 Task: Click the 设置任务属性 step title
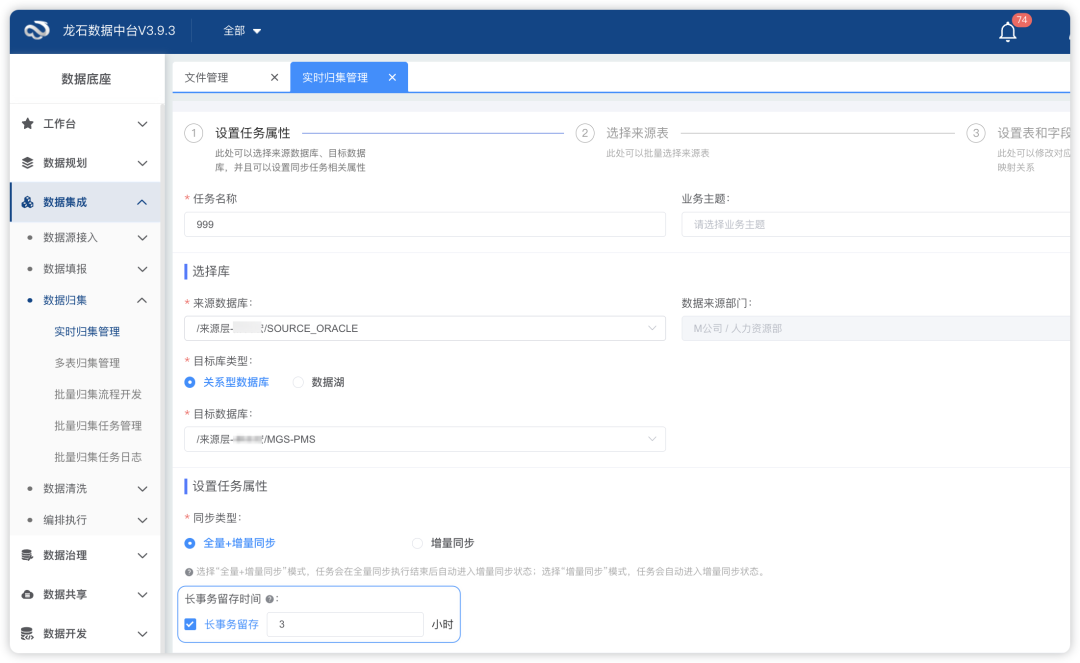coord(253,134)
